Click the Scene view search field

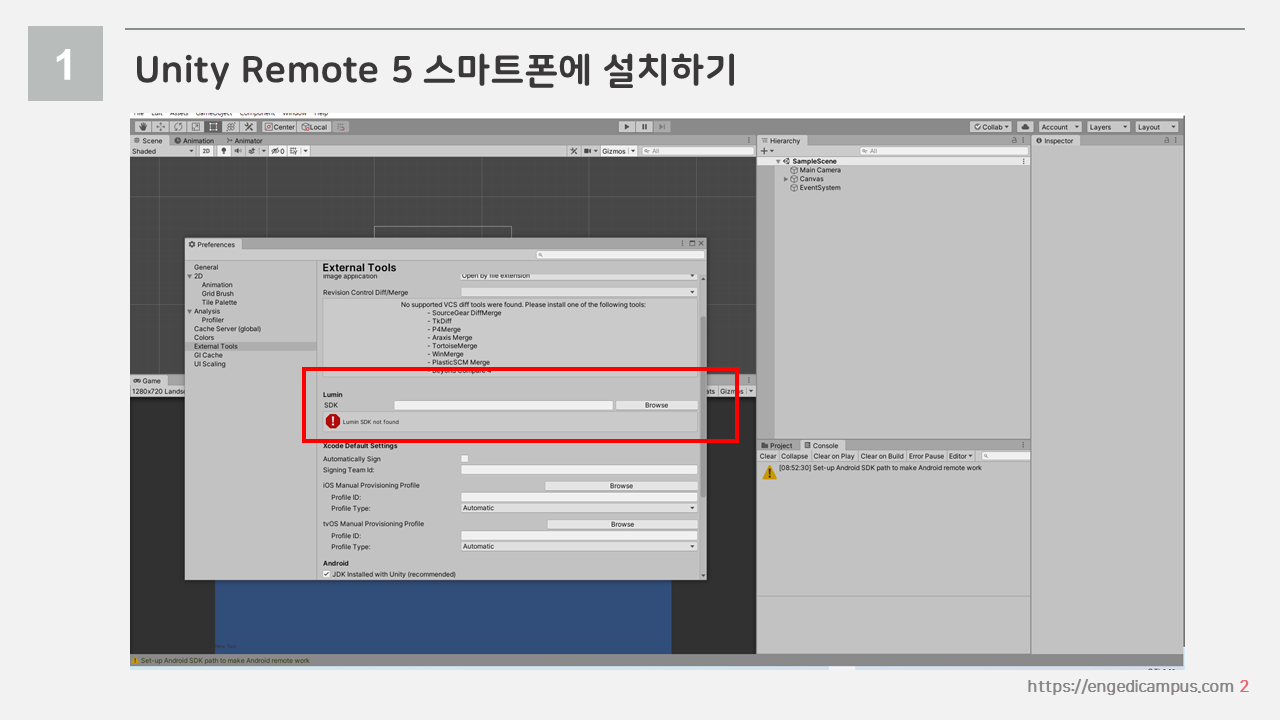[x=696, y=151]
